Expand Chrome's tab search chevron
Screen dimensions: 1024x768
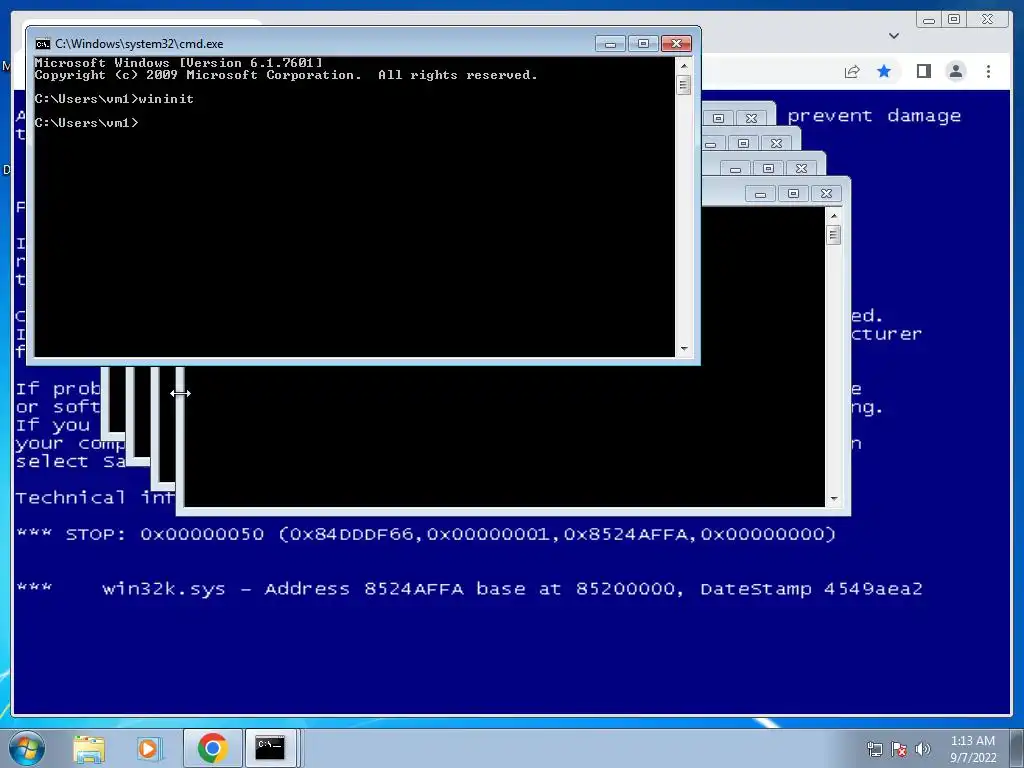[894, 36]
